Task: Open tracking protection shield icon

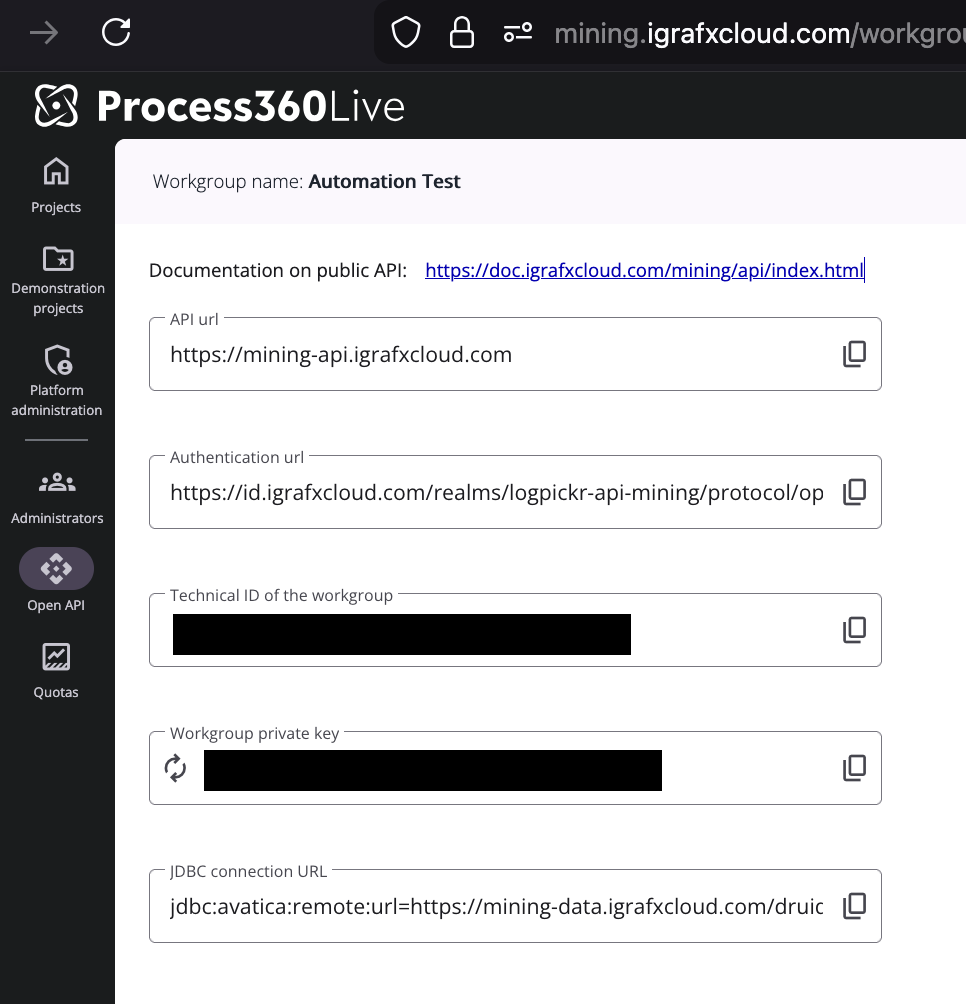Action: click(406, 32)
